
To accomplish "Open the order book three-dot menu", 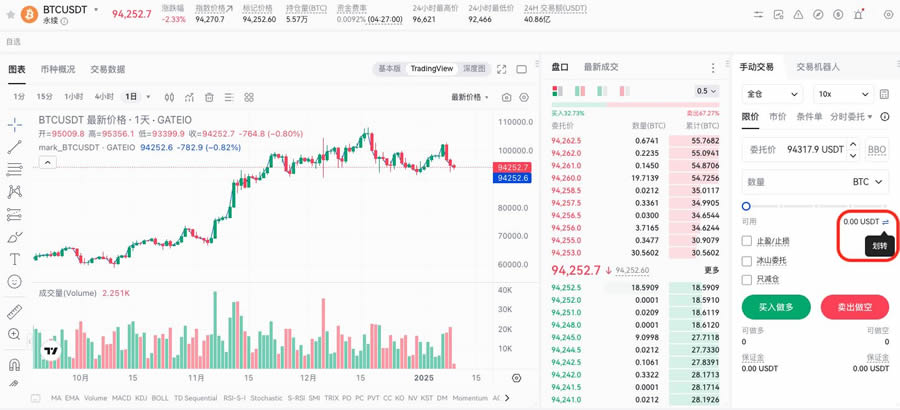I will coord(713,67).
